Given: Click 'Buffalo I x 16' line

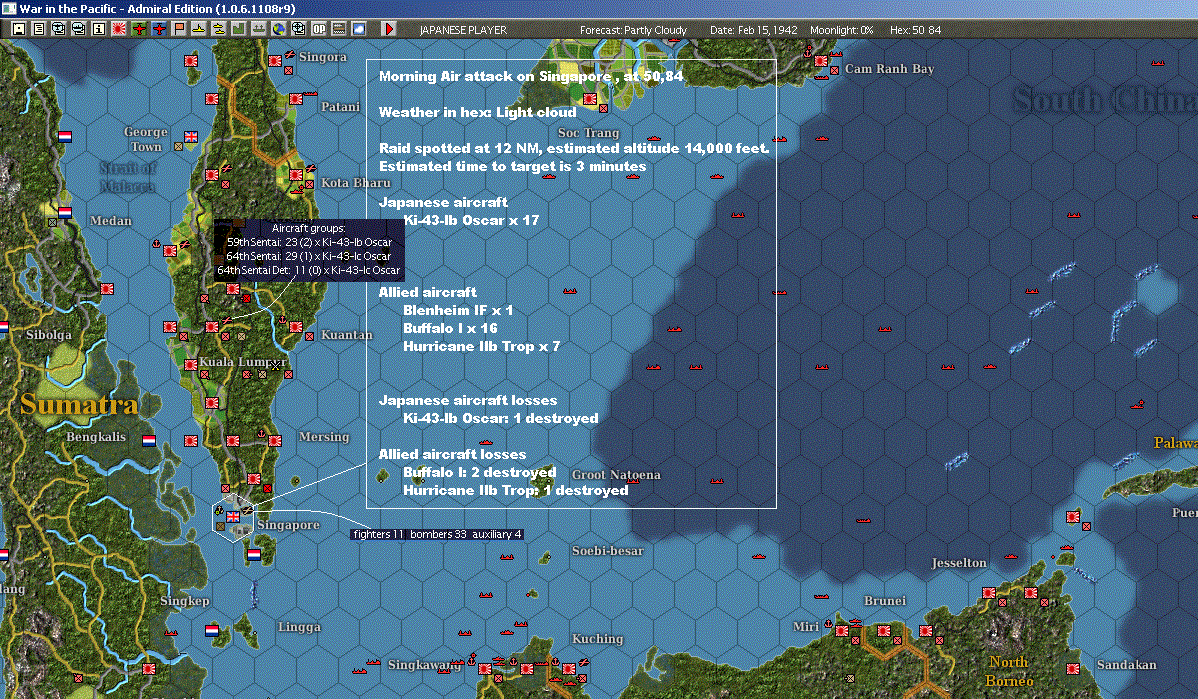Looking at the screenshot, I should click(451, 328).
